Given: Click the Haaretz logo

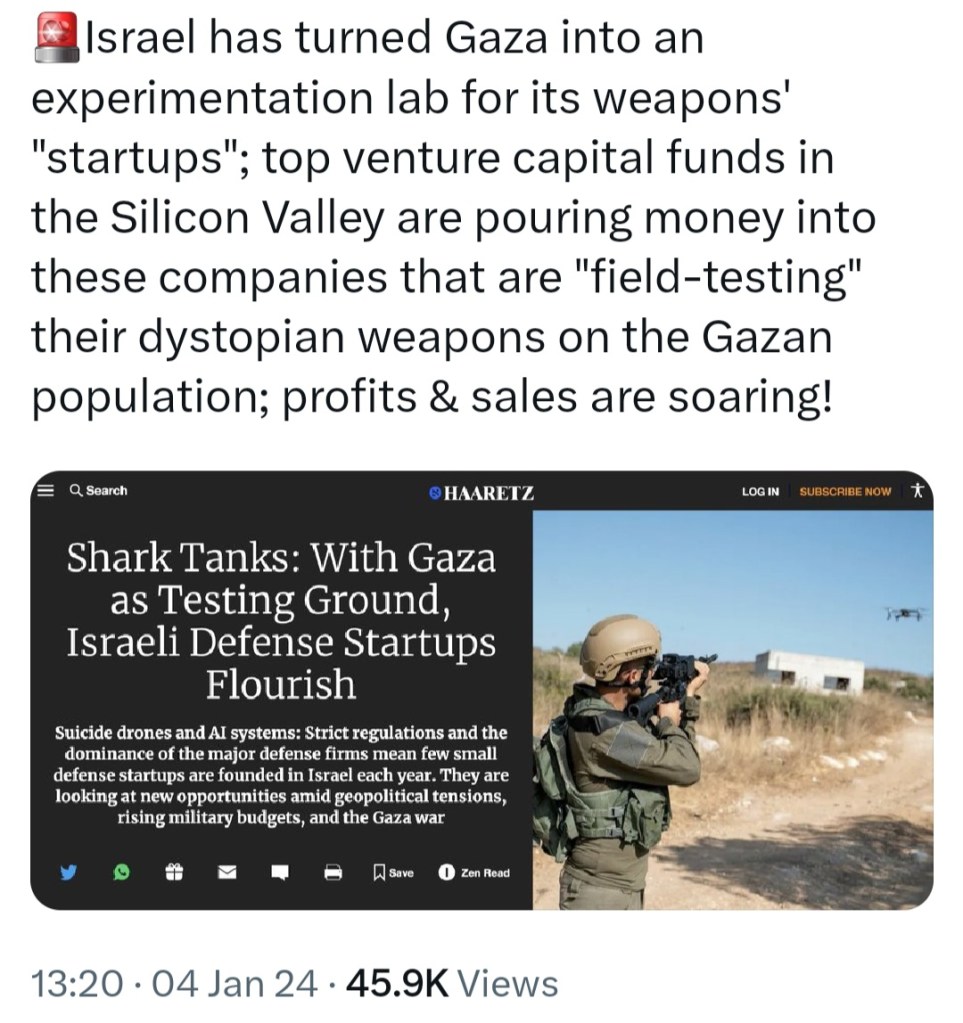Looking at the screenshot, I should (x=481, y=492).
